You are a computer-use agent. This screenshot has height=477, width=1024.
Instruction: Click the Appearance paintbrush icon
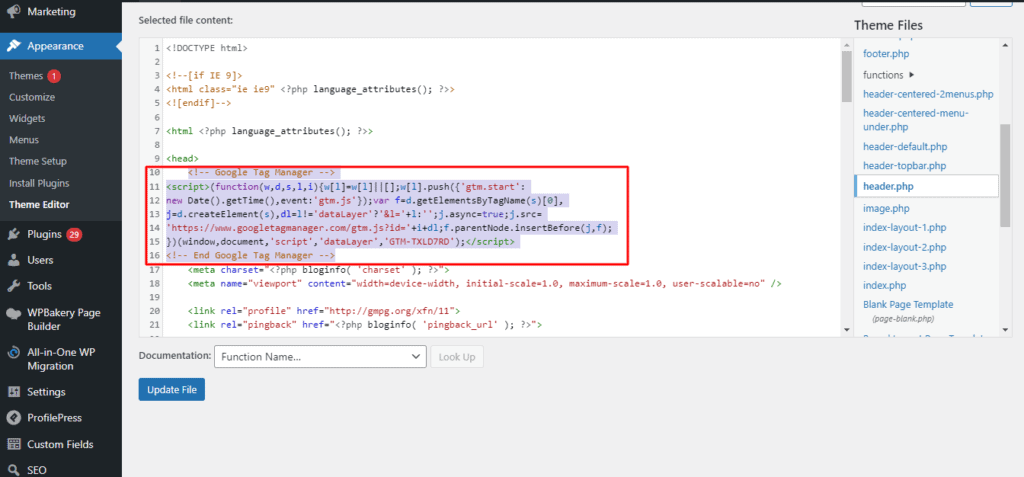[x=13, y=46]
